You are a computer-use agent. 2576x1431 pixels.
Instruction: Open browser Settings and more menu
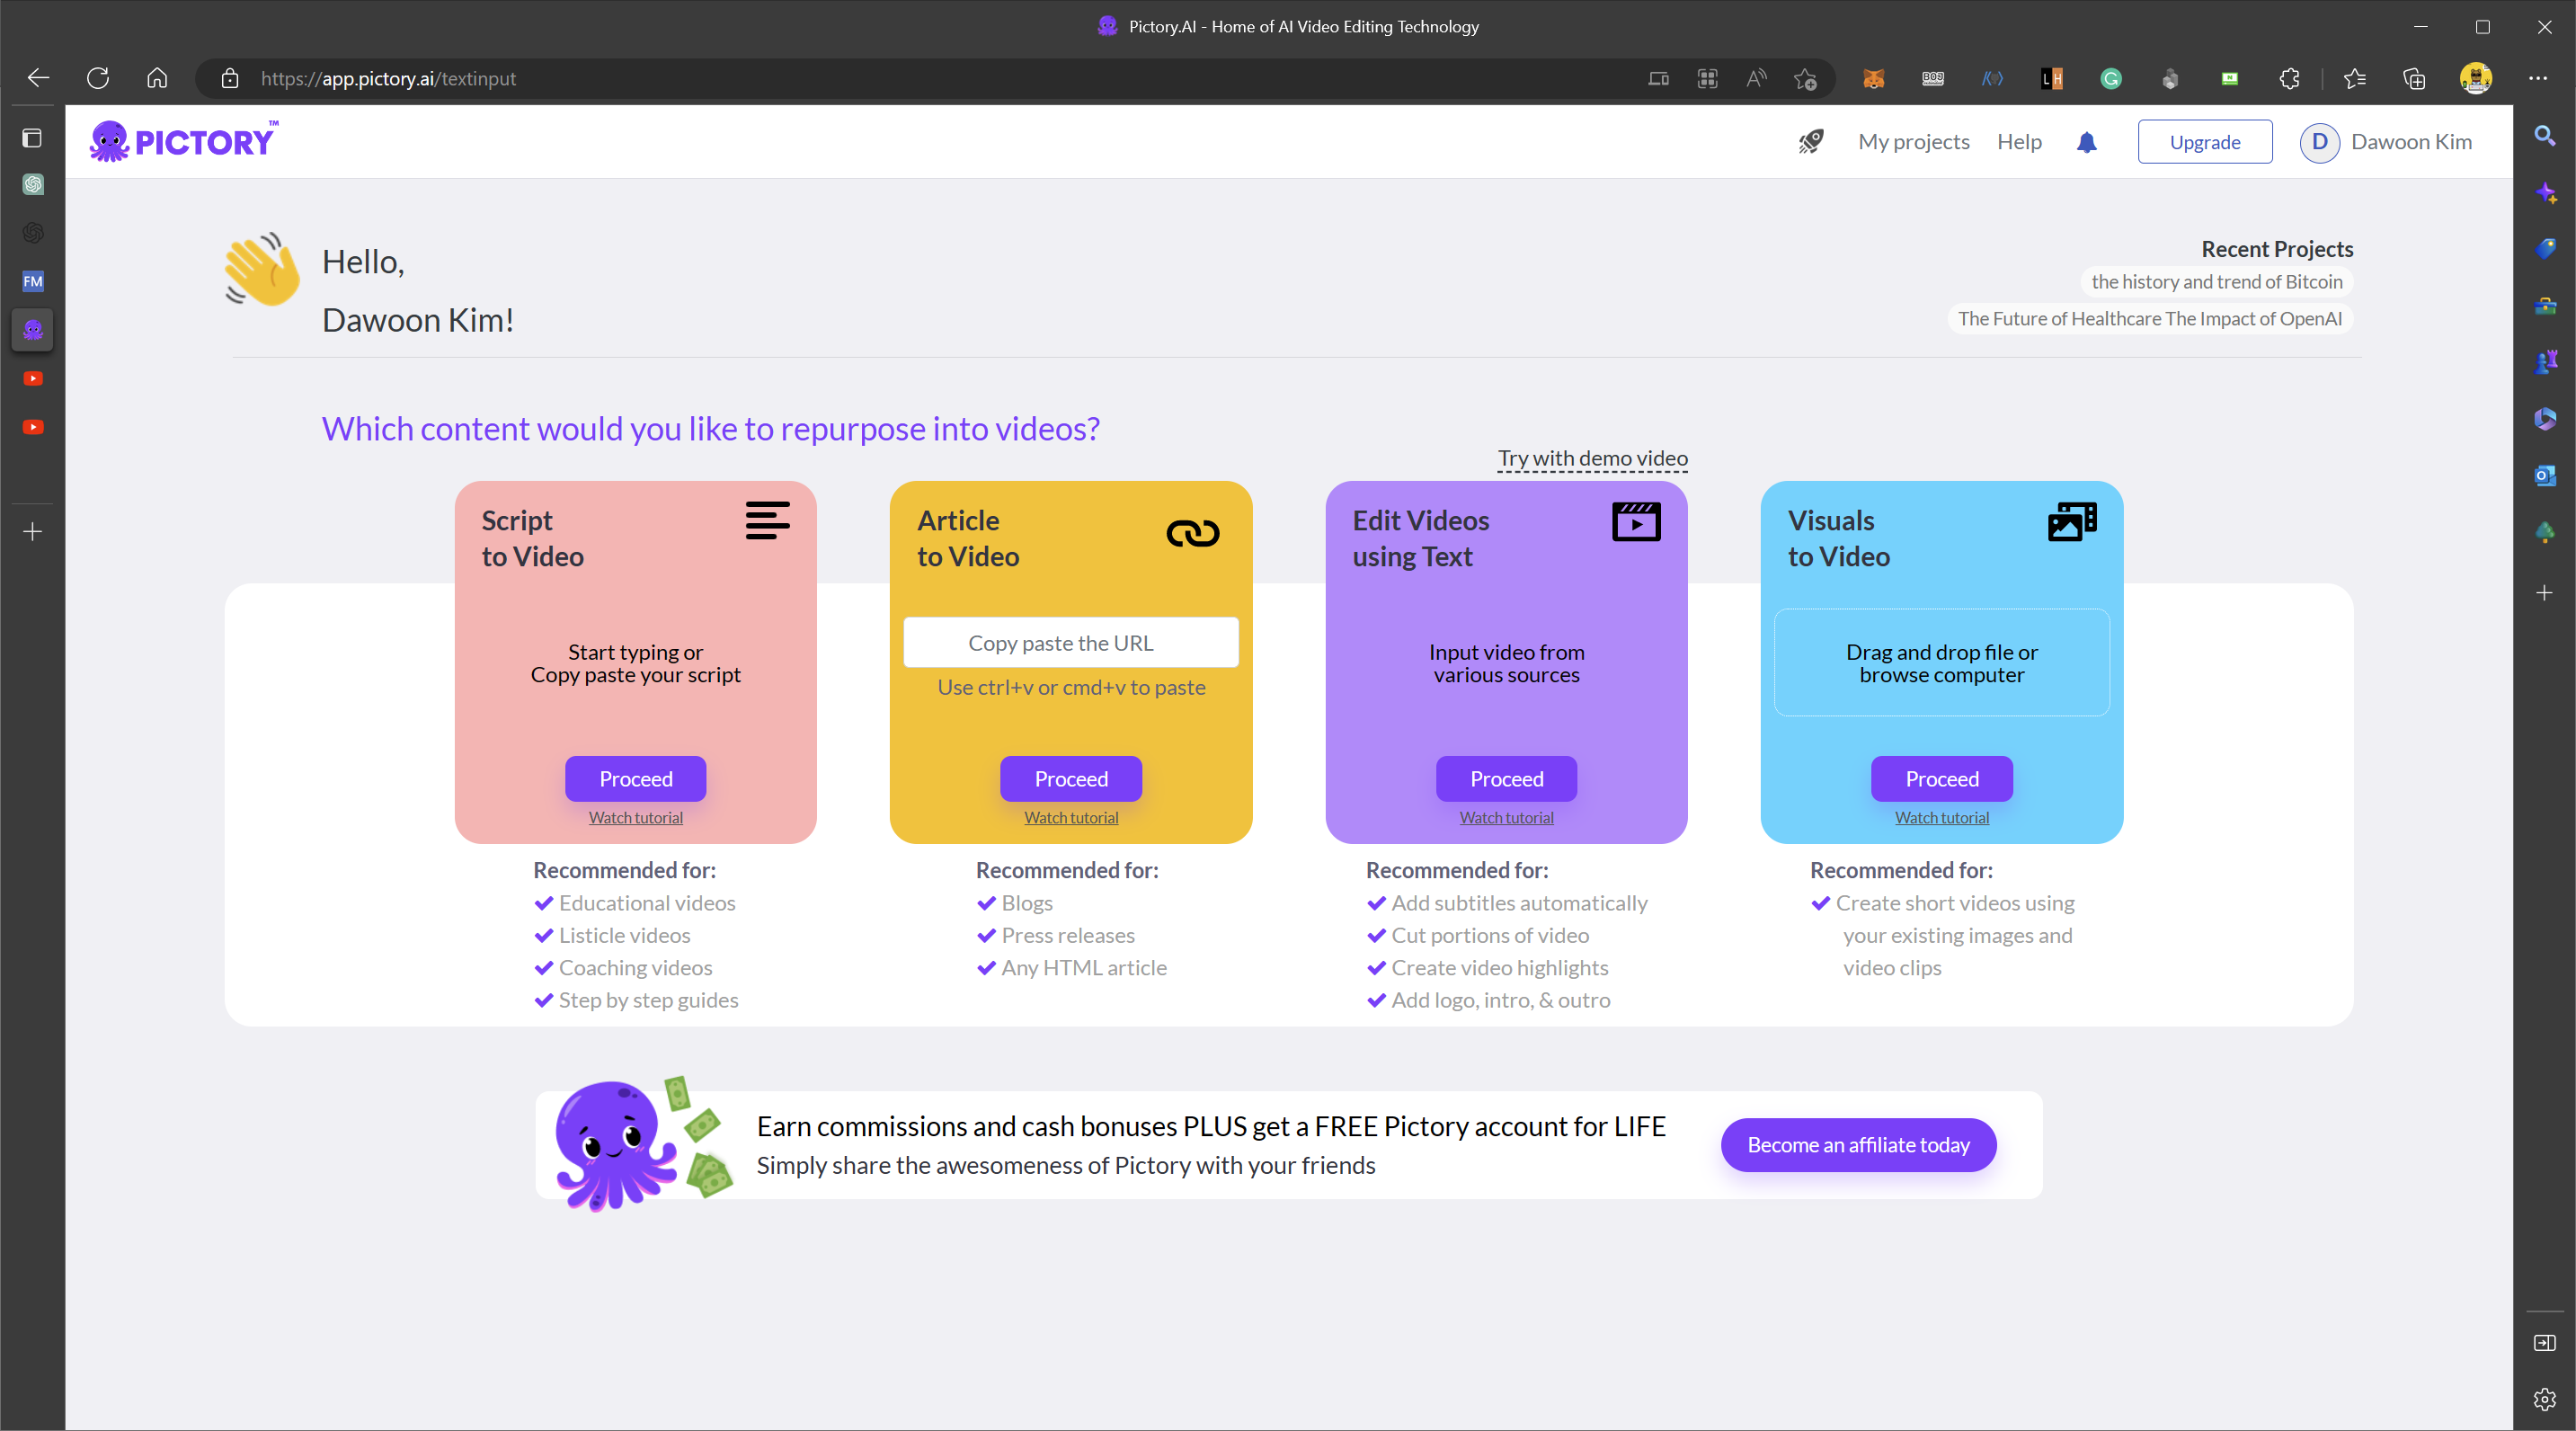click(x=2537, y=78)
